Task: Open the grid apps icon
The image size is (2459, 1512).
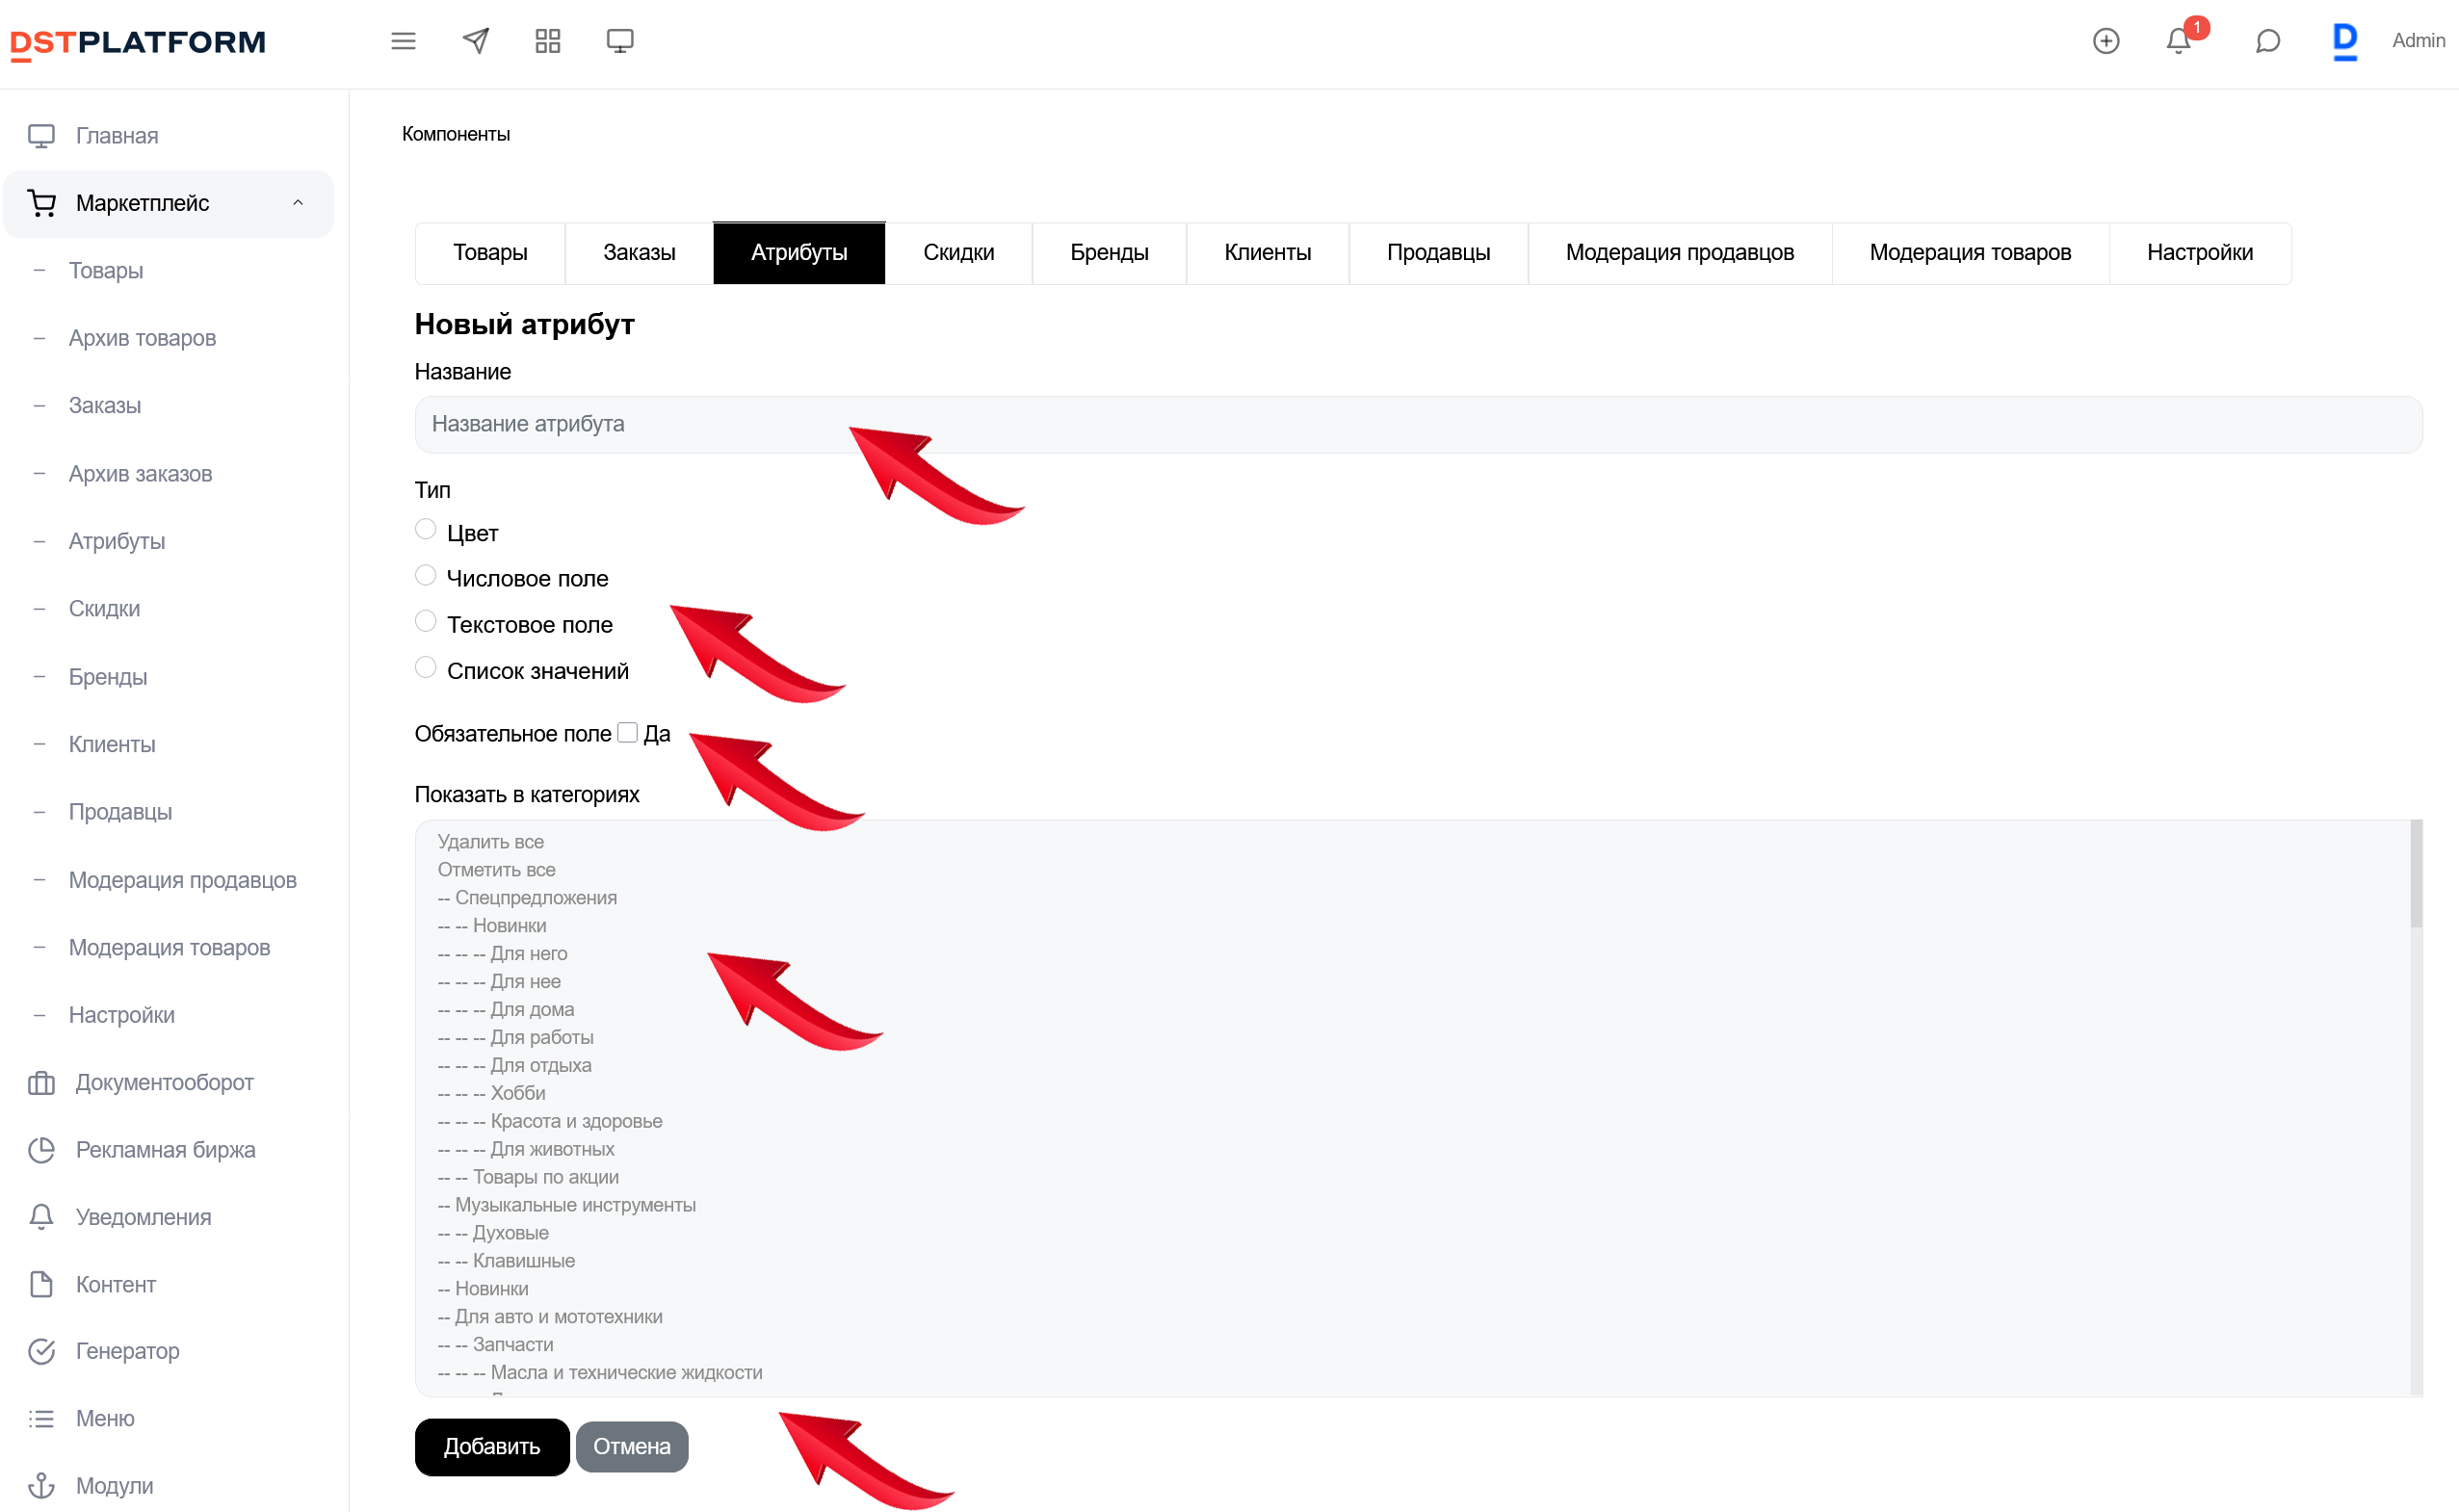Action: (548, 41)
